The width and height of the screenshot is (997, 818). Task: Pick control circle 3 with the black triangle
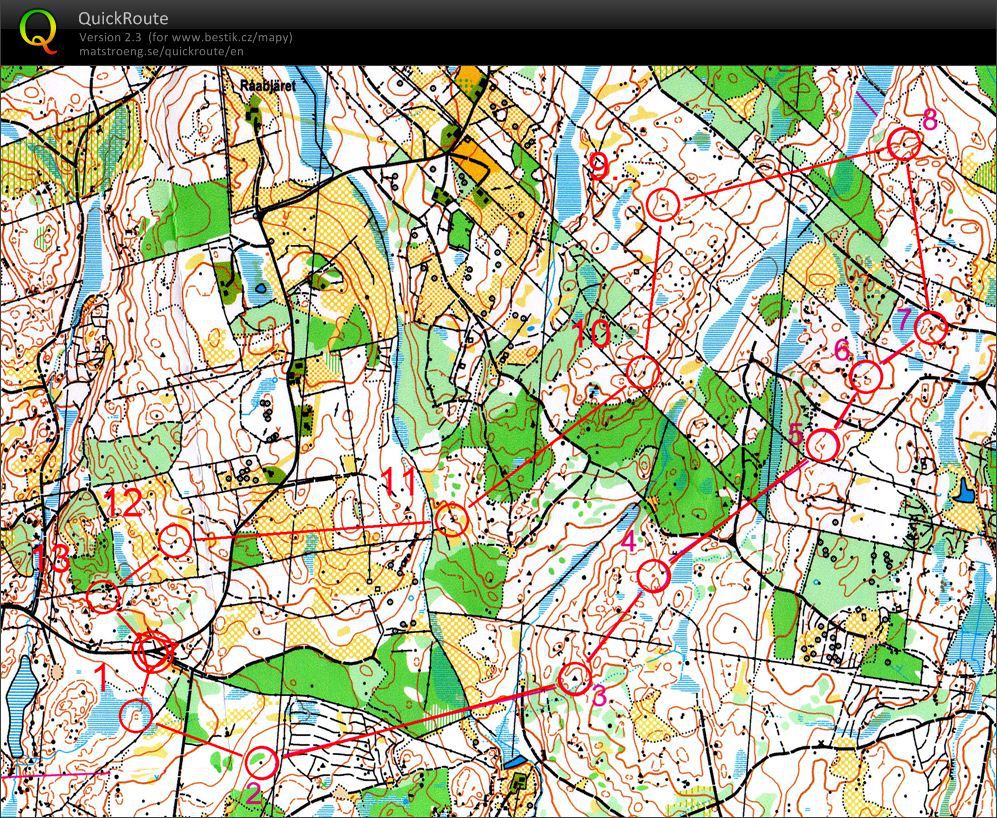click(574, 679)
